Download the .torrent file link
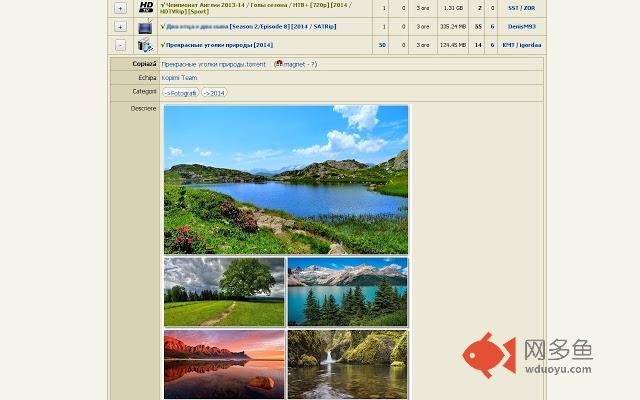 coord(213,64)
